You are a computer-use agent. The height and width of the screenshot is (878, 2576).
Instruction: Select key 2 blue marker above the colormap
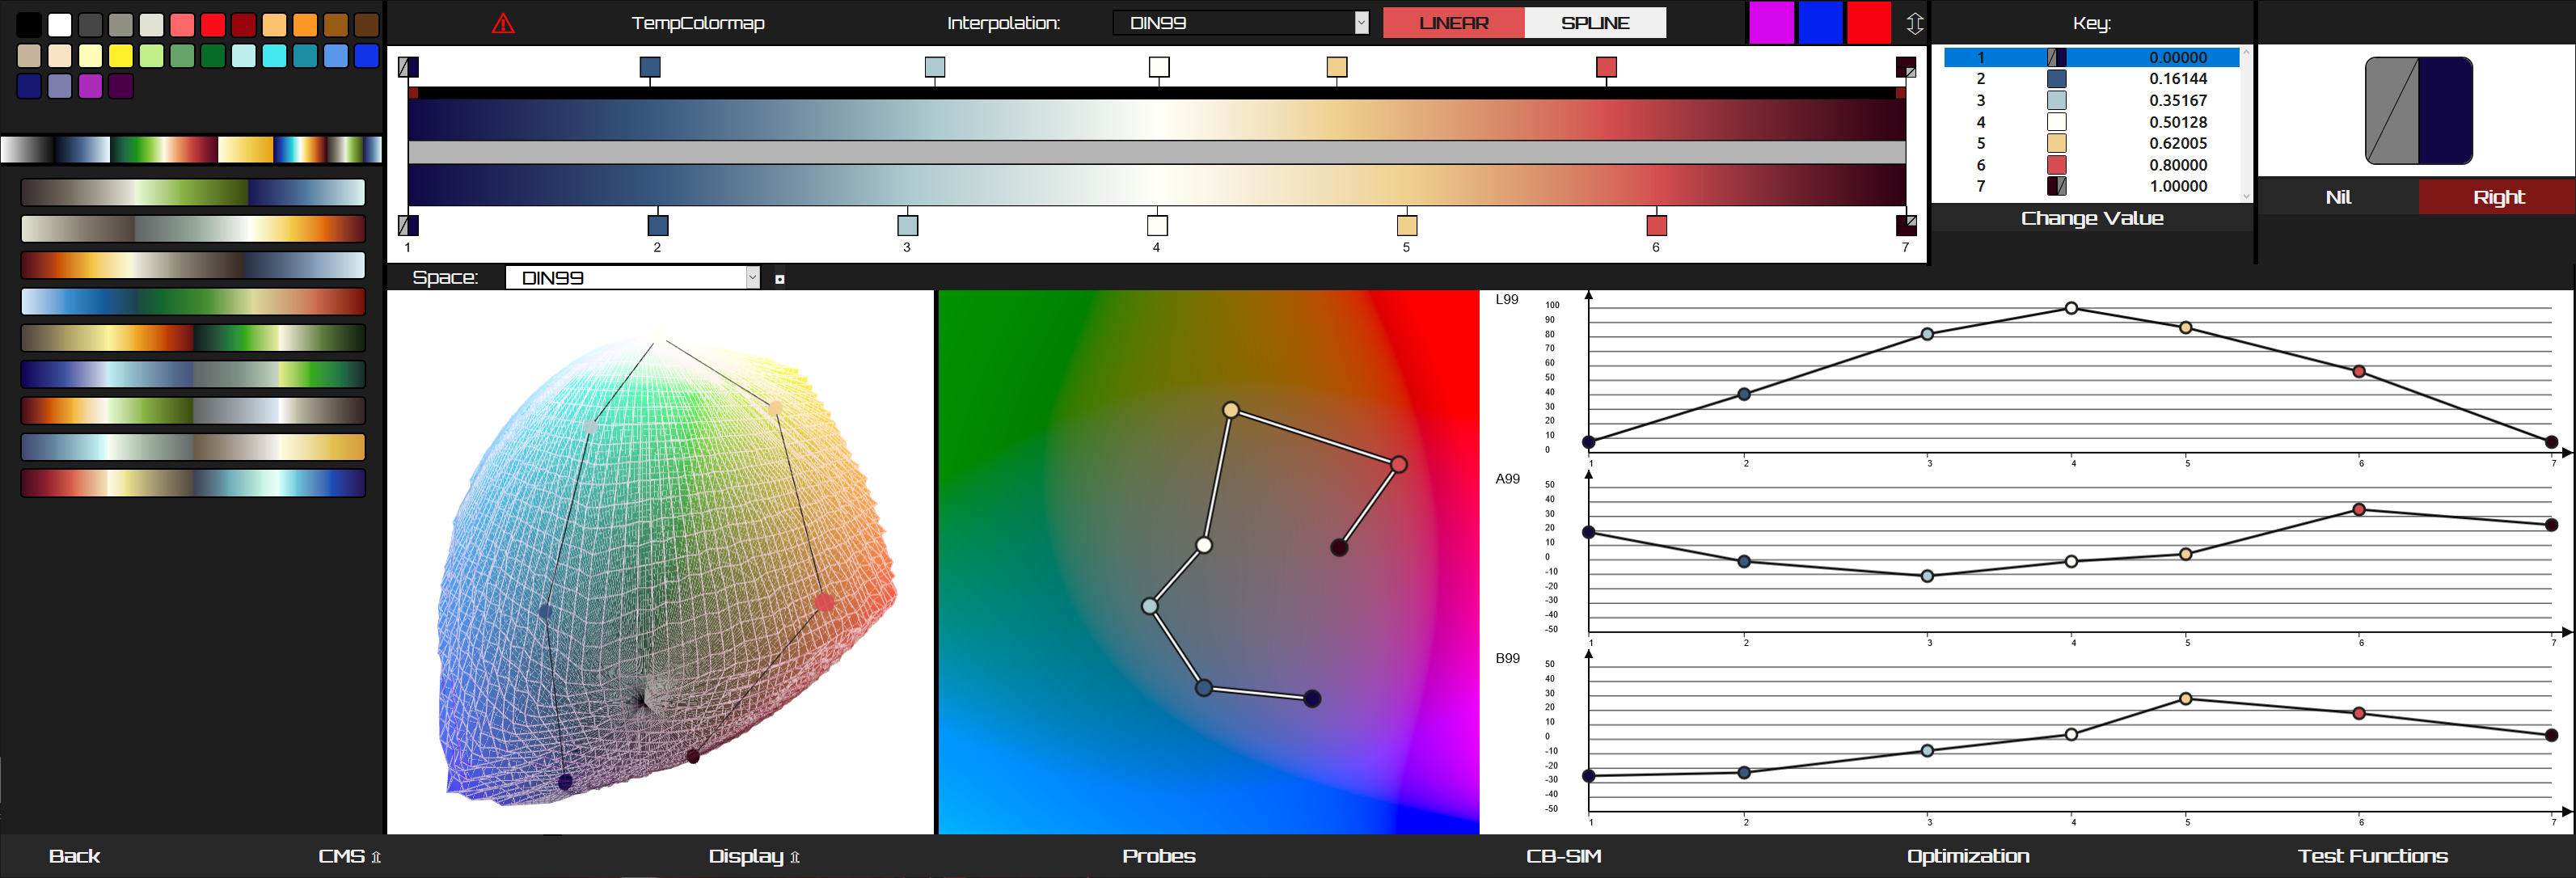coord(650,67)
